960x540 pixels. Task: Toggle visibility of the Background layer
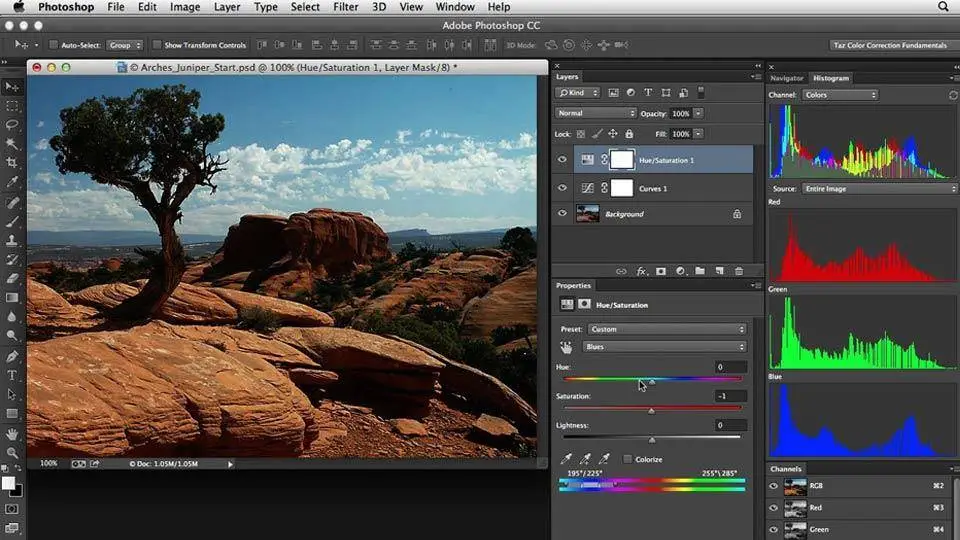[562, 214]
